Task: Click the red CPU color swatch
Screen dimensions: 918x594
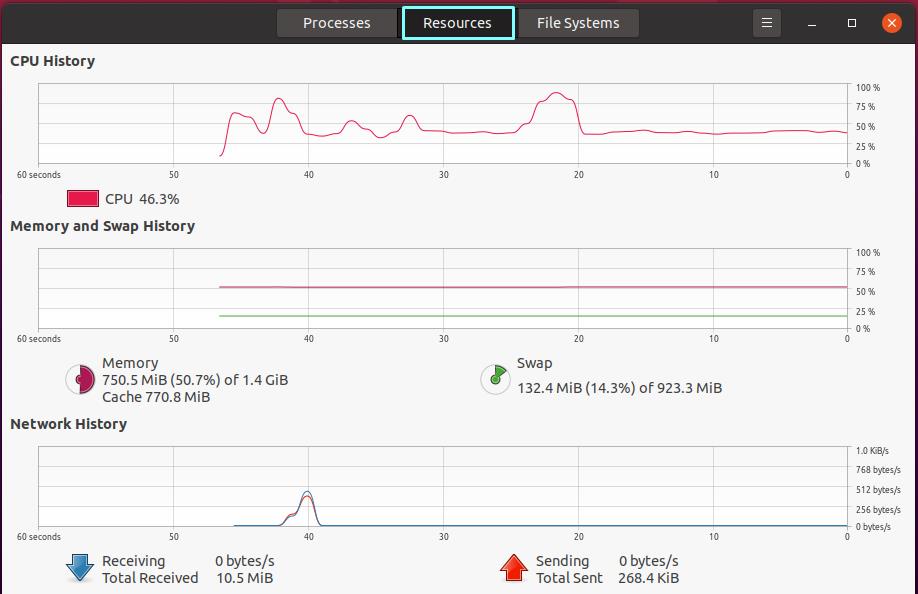Action: [x=83, y=198]
